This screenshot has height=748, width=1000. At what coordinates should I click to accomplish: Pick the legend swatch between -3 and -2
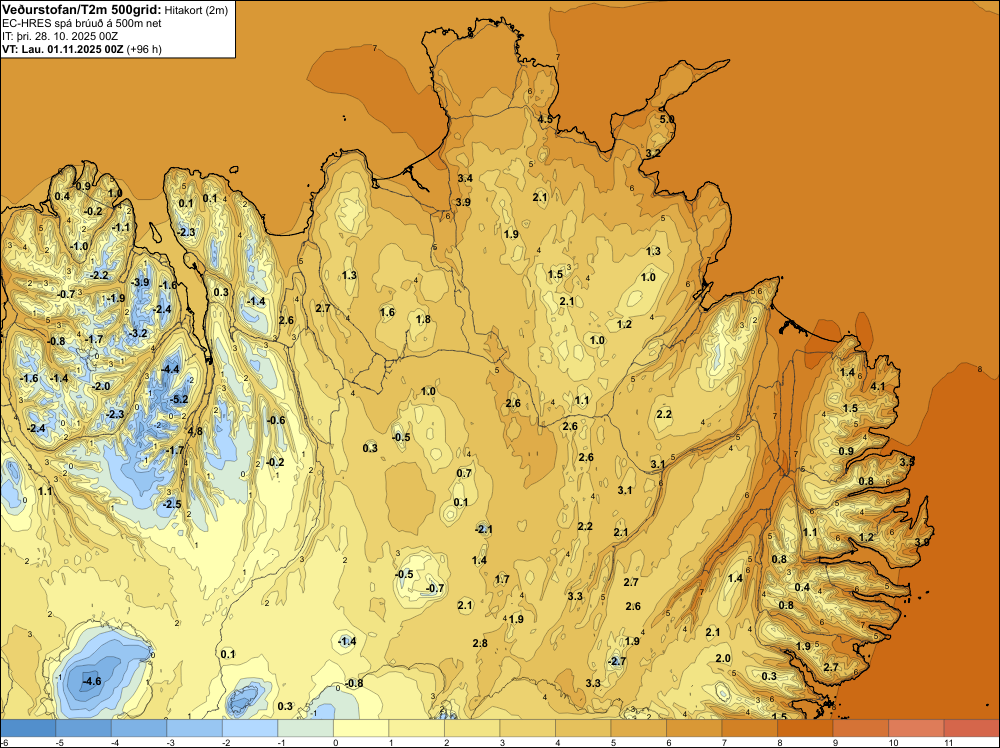click(195, 728)
